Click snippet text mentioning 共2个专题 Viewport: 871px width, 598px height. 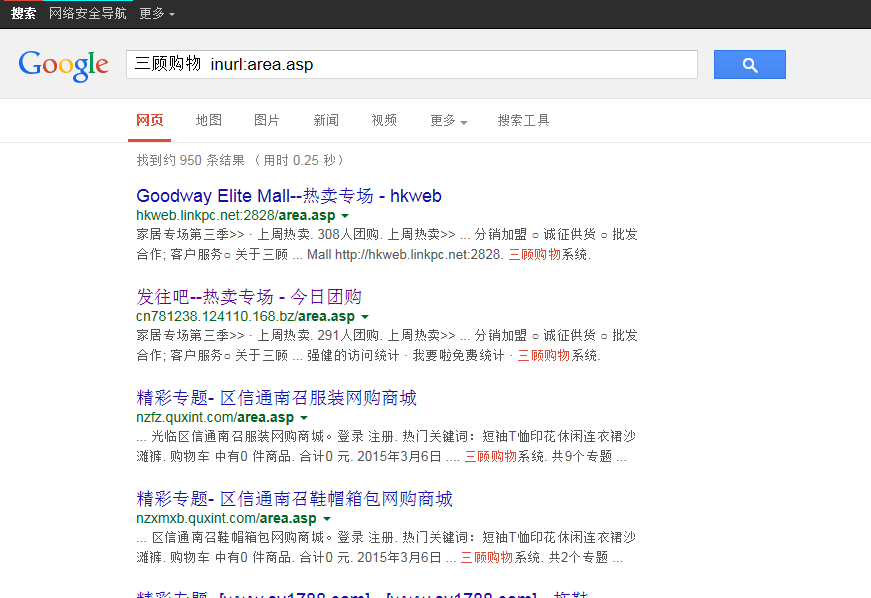click(387, 547)
